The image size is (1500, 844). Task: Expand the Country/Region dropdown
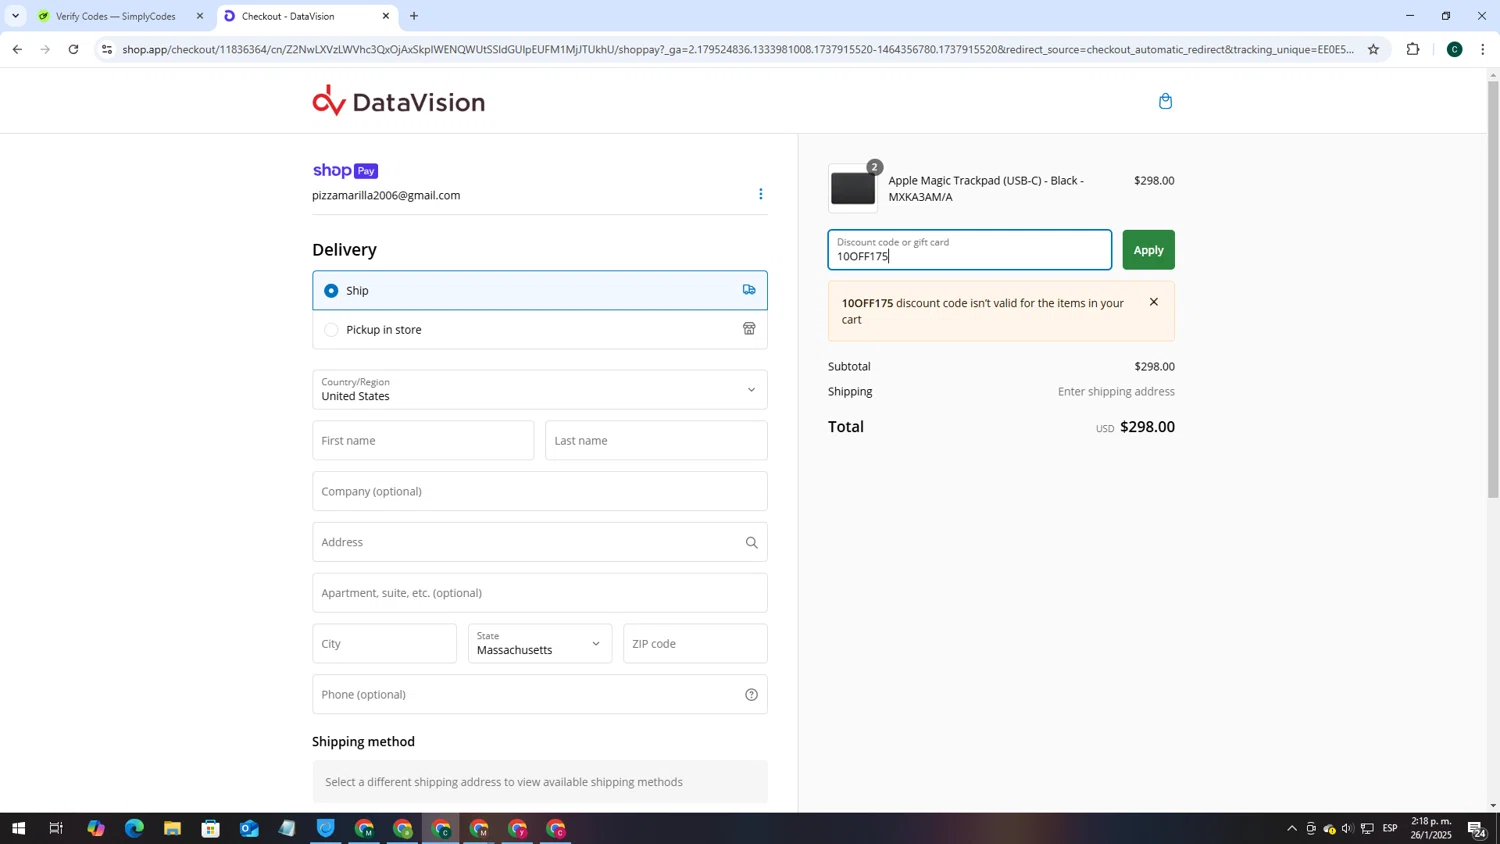[x=540, y=390]
